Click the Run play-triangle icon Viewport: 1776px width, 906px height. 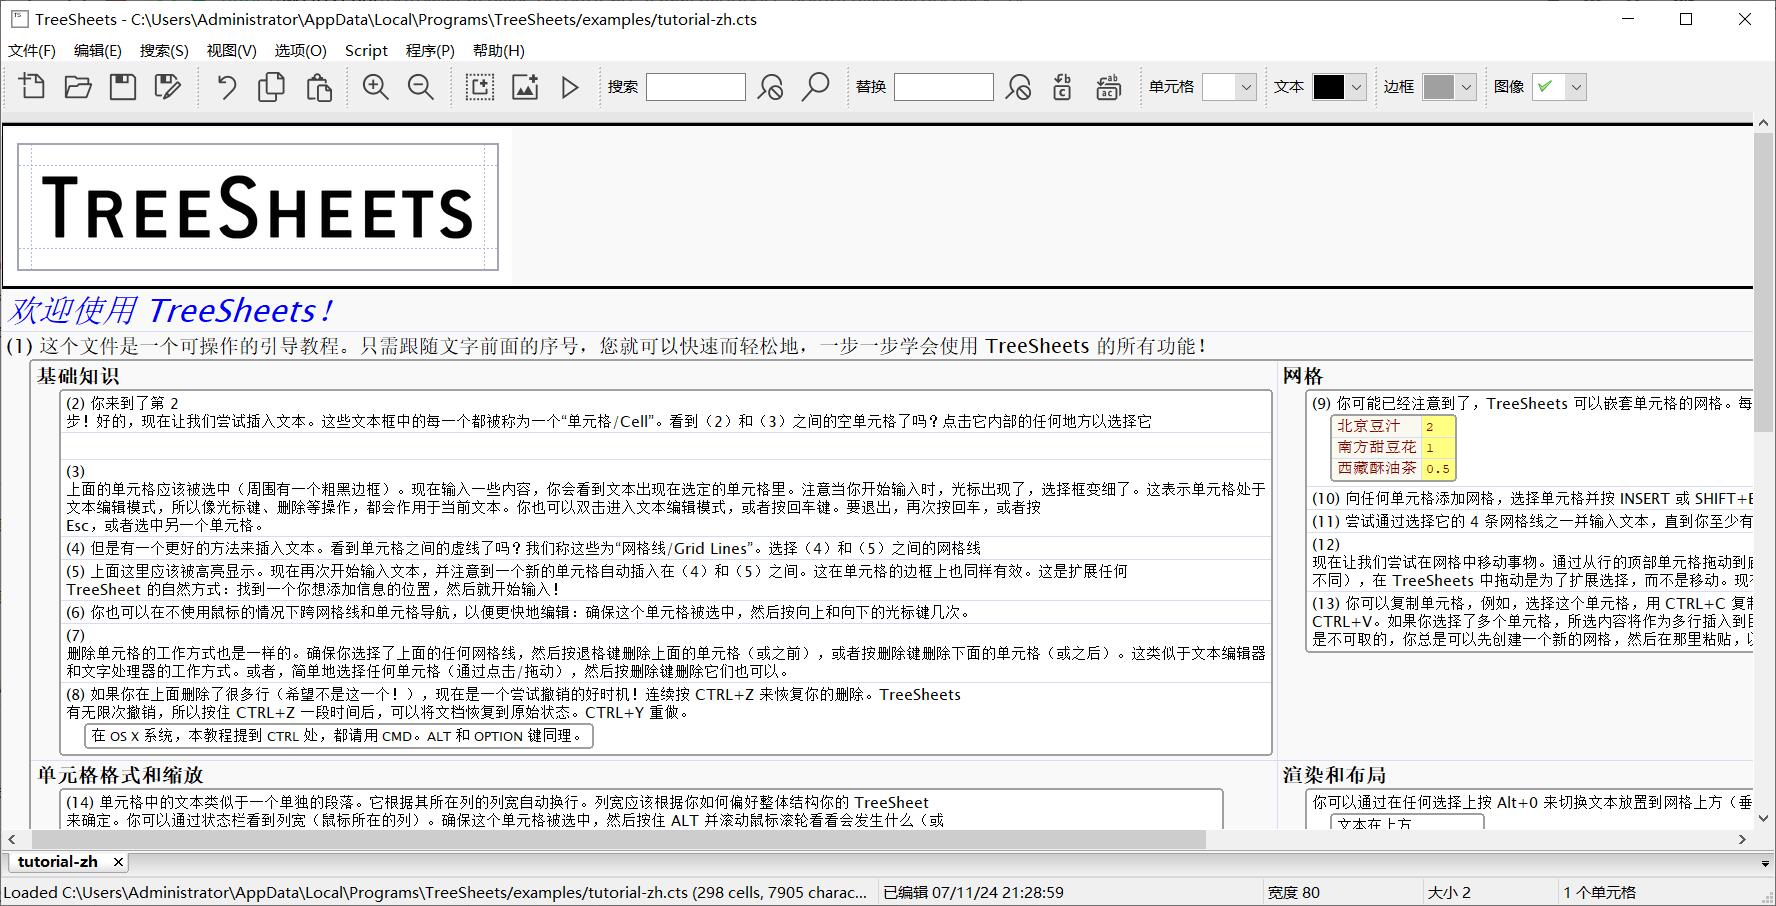570,87
